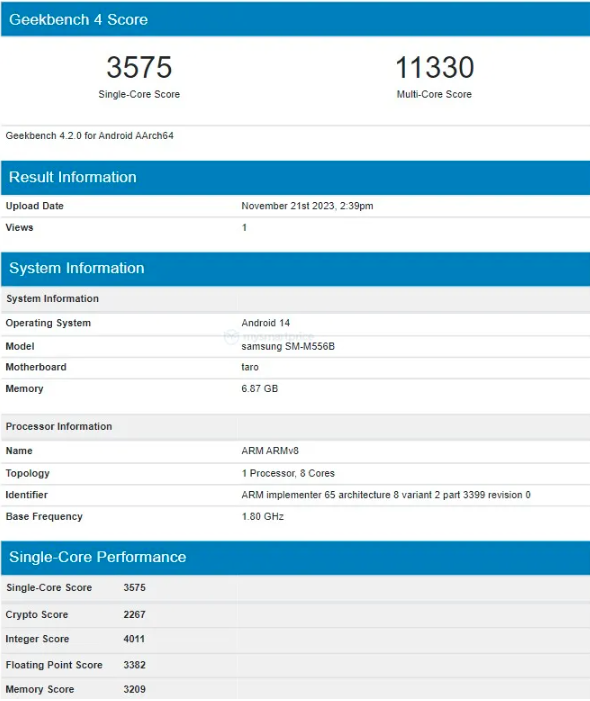Click the Processor Information subheader row

point(295,427)
